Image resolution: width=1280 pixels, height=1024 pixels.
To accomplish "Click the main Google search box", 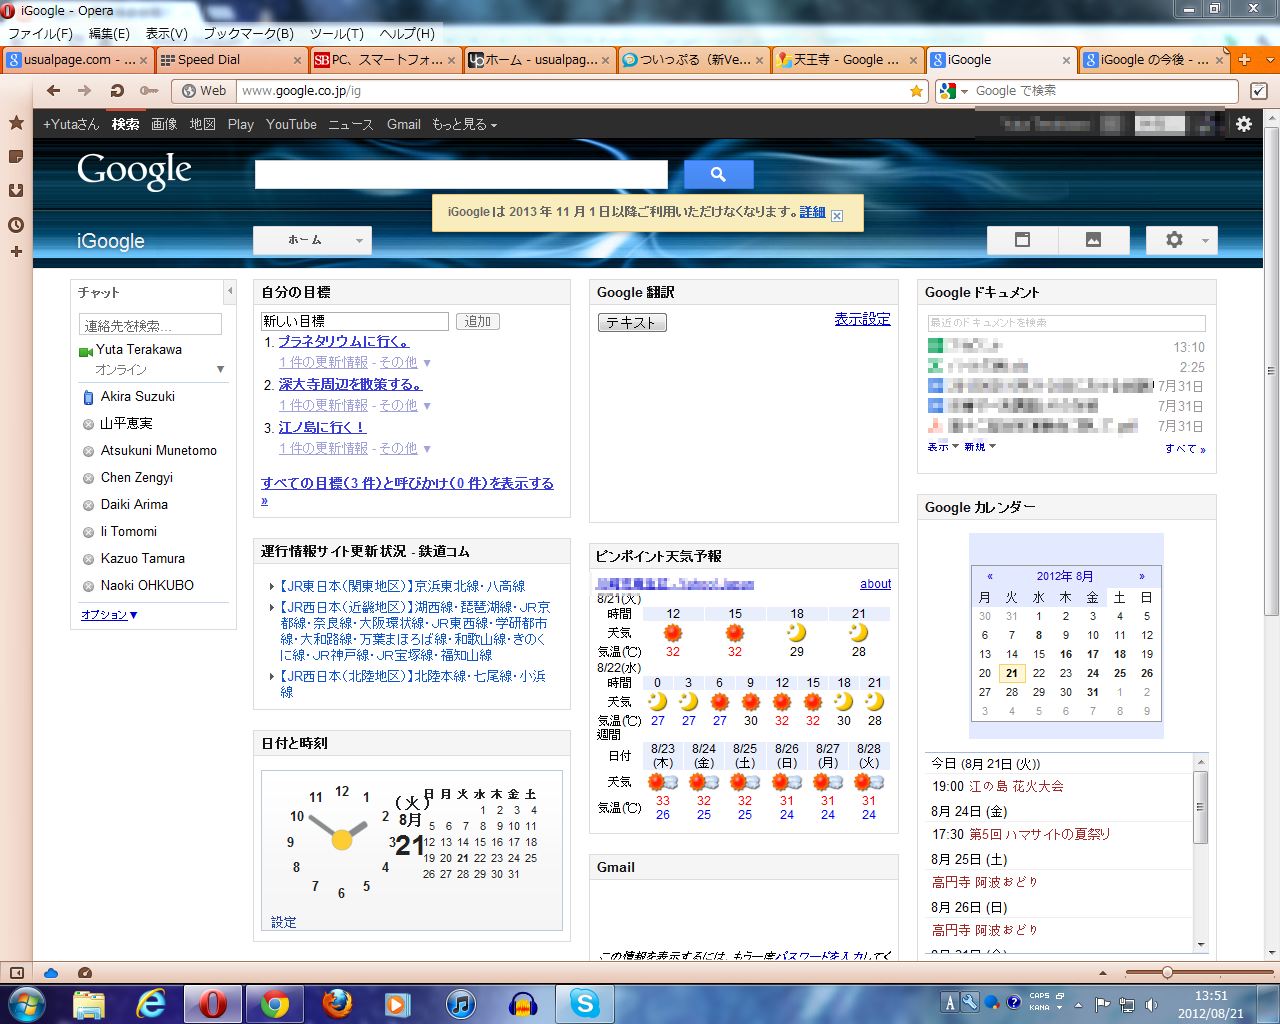I will point(461,174).
